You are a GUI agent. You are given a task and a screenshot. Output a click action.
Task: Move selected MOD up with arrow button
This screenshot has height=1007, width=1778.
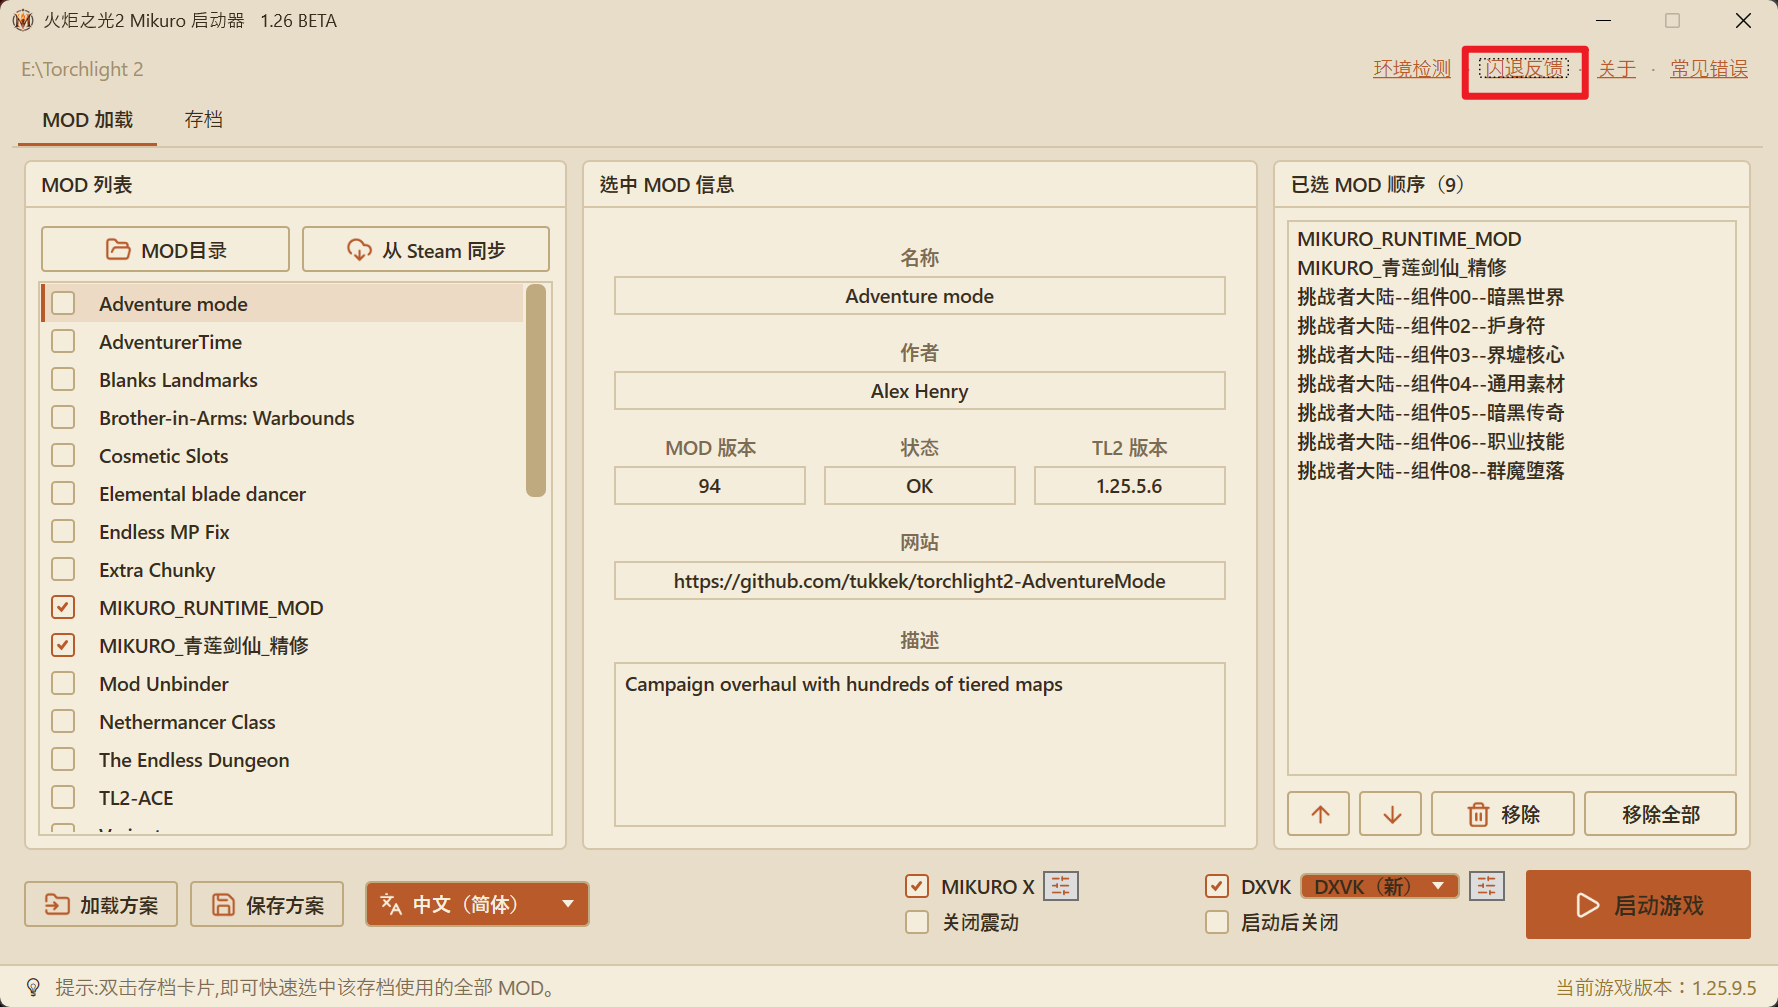click(x=1319, y=814)
